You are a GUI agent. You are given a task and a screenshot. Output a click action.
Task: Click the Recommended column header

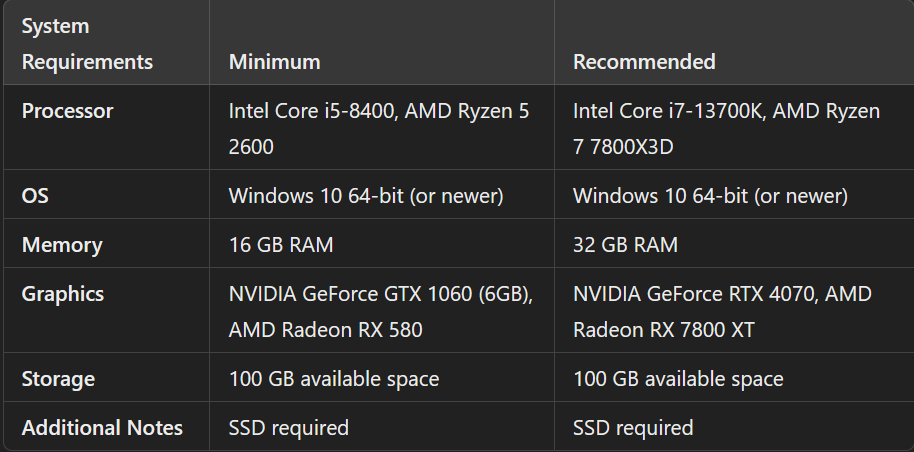point(644,62)
